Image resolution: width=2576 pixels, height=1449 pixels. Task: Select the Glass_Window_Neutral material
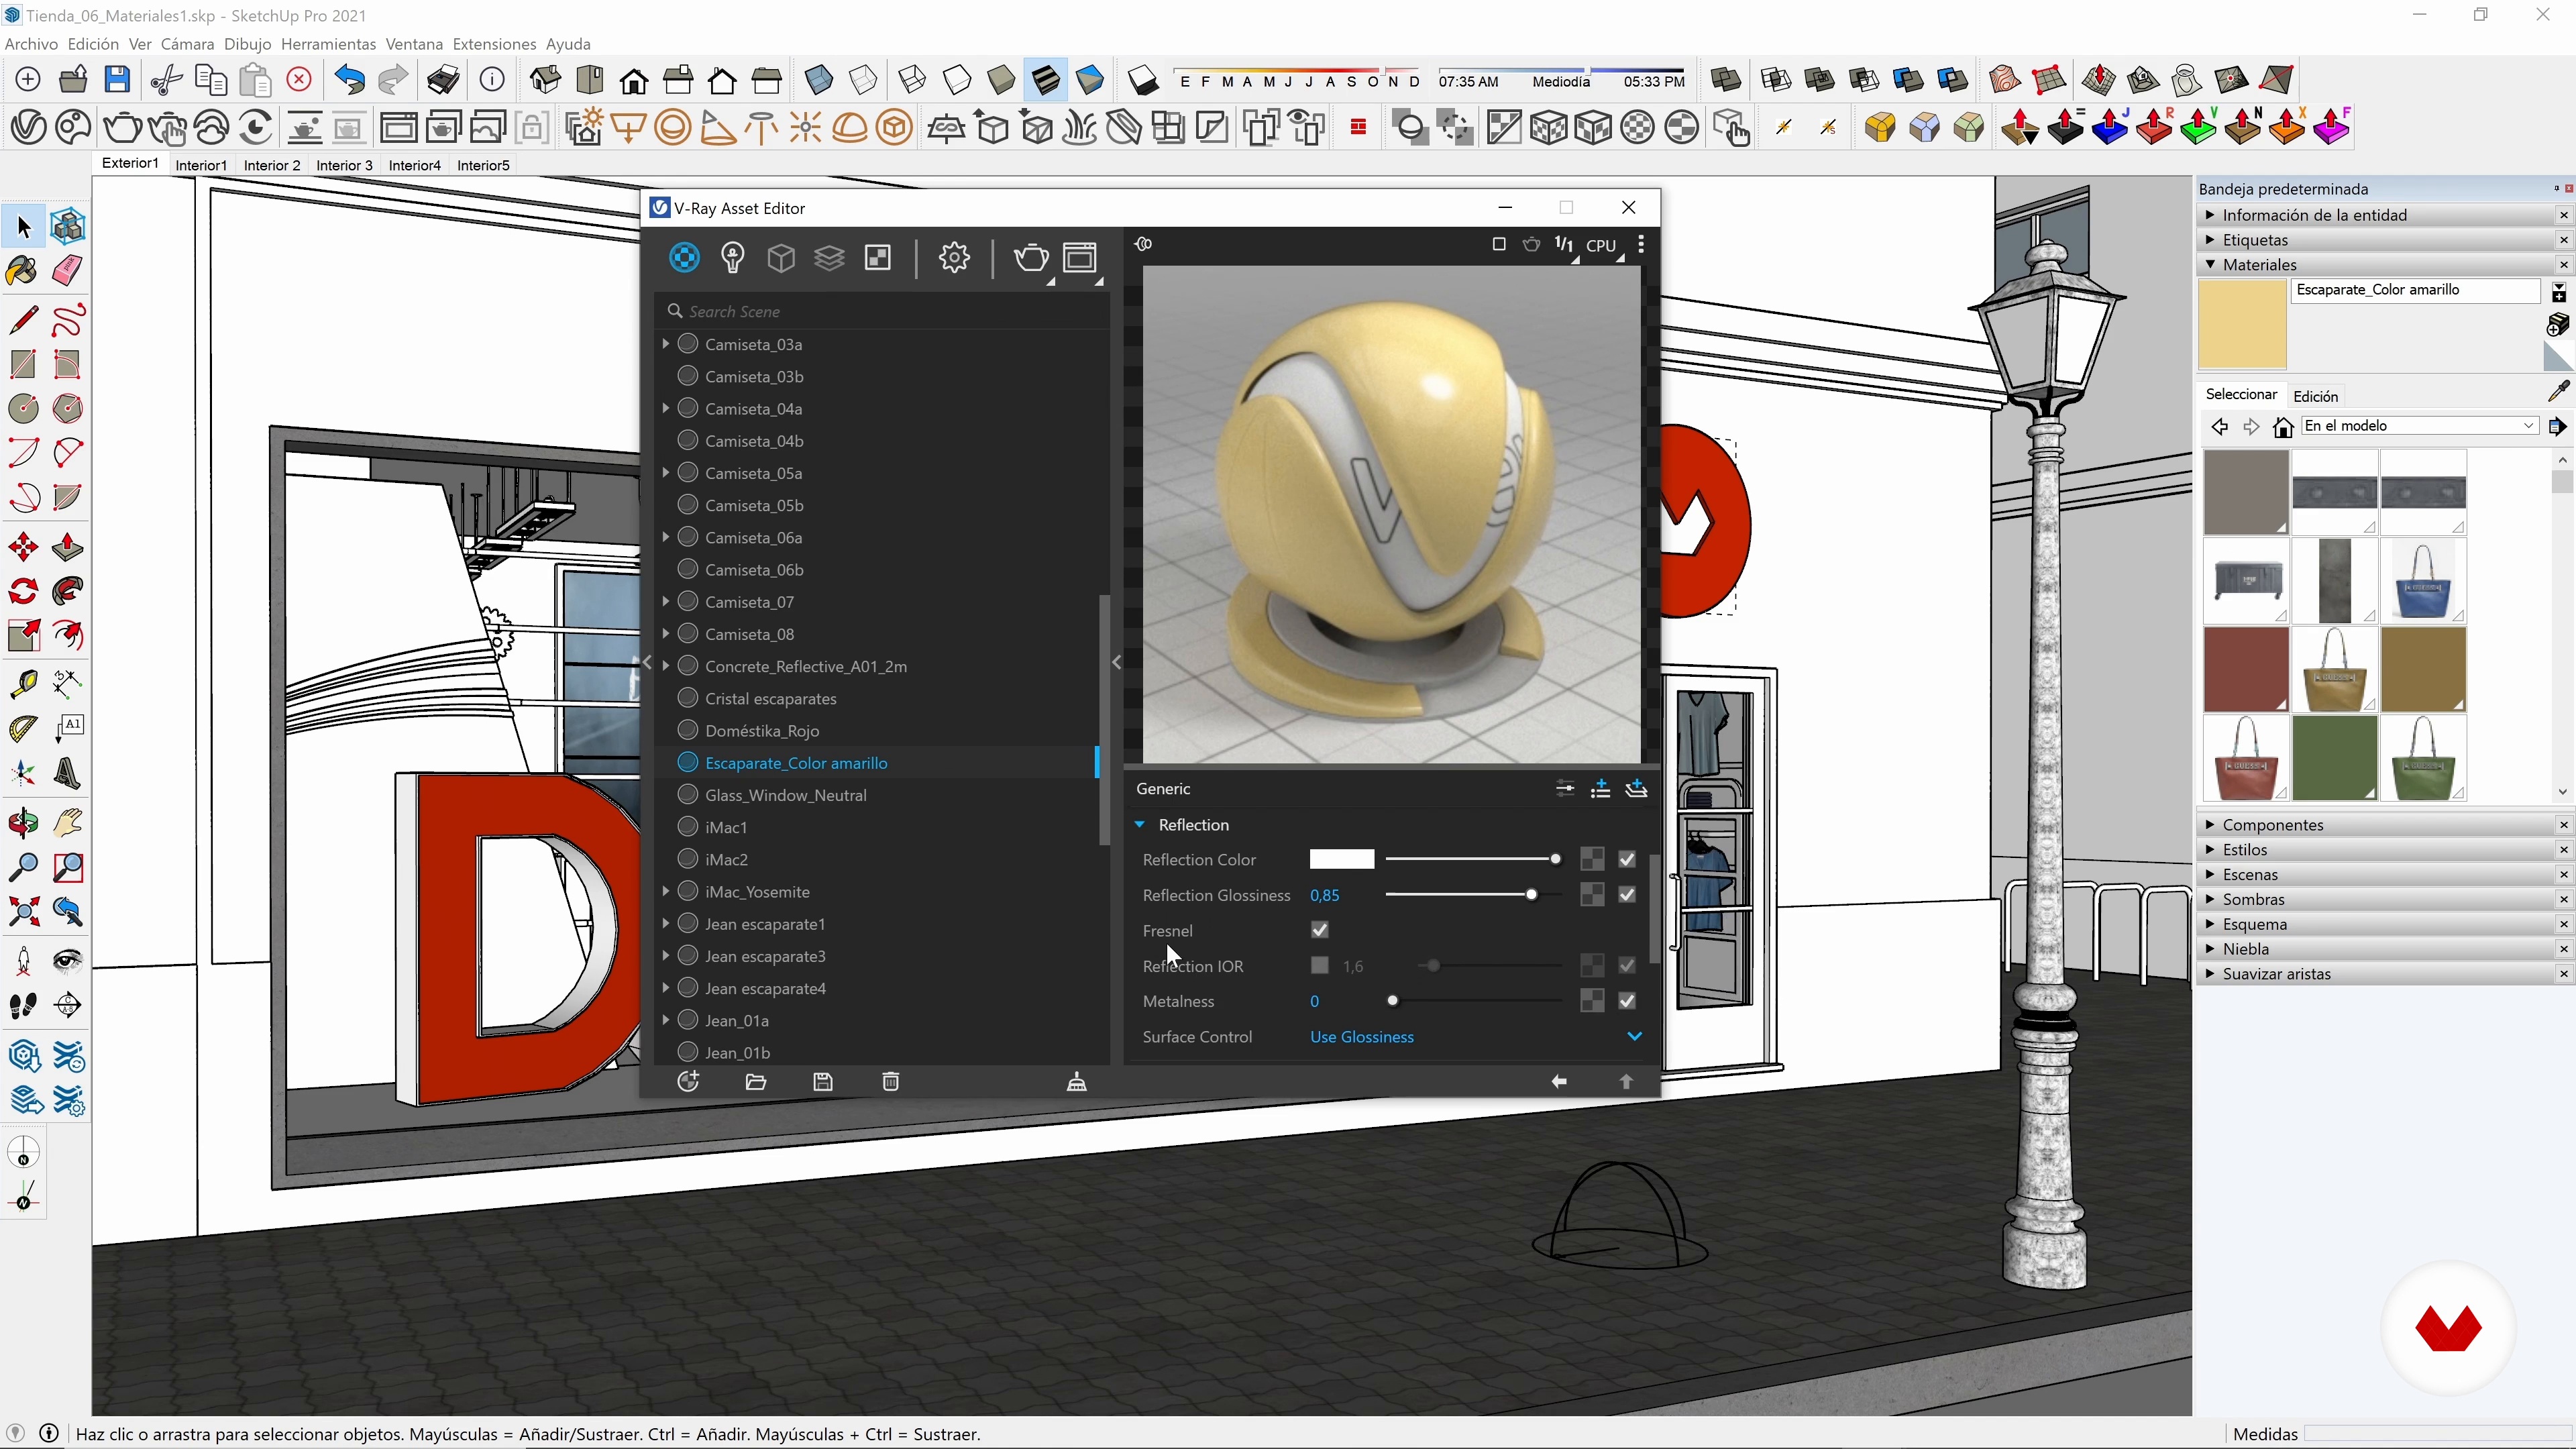coord(785,795)
